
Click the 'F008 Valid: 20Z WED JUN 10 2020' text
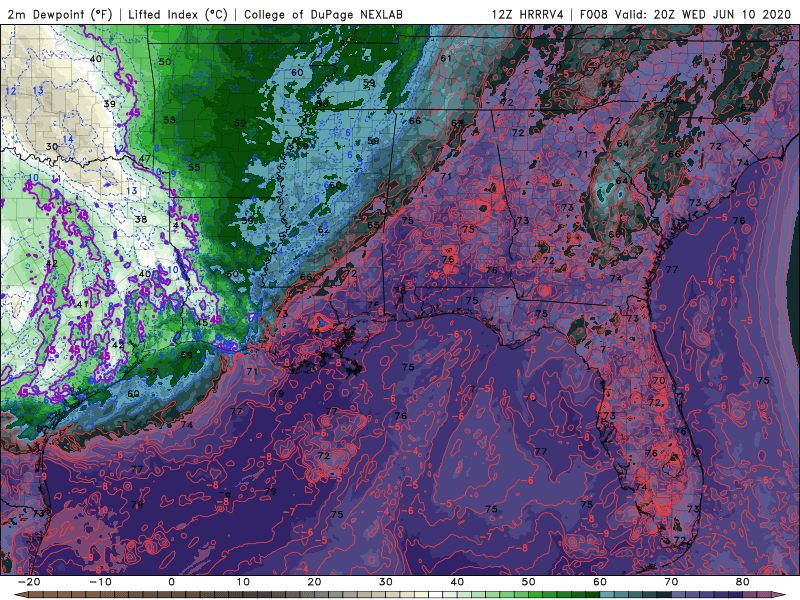[685, 14]
